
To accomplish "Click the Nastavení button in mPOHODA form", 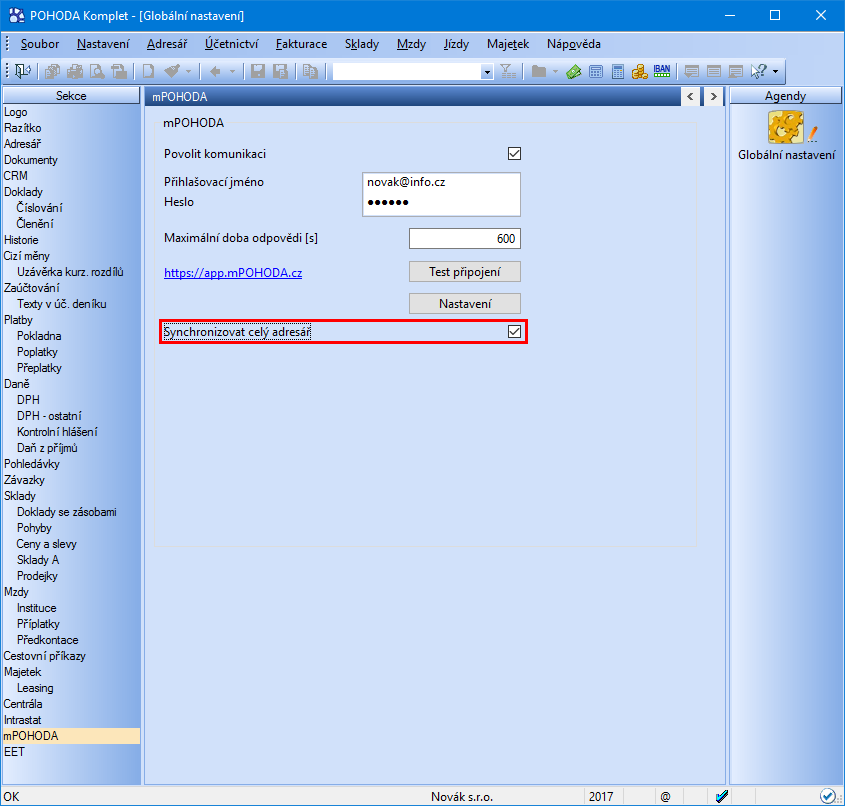I will pos(465,303).
